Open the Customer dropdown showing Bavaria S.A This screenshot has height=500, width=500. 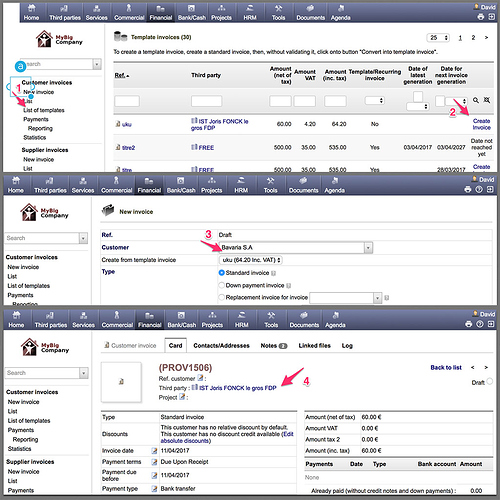296,248
